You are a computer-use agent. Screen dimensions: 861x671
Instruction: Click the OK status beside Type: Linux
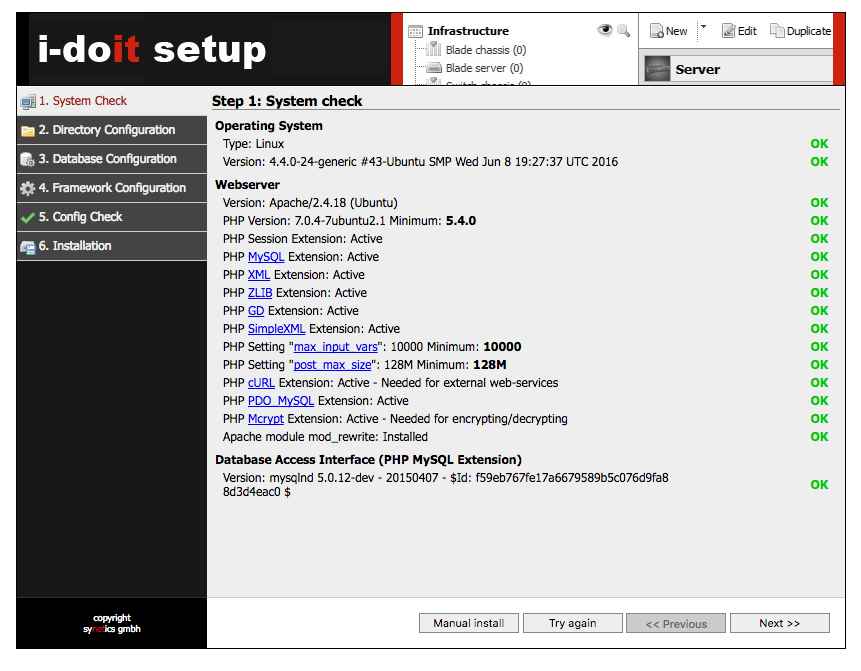[x=819, y=144]
